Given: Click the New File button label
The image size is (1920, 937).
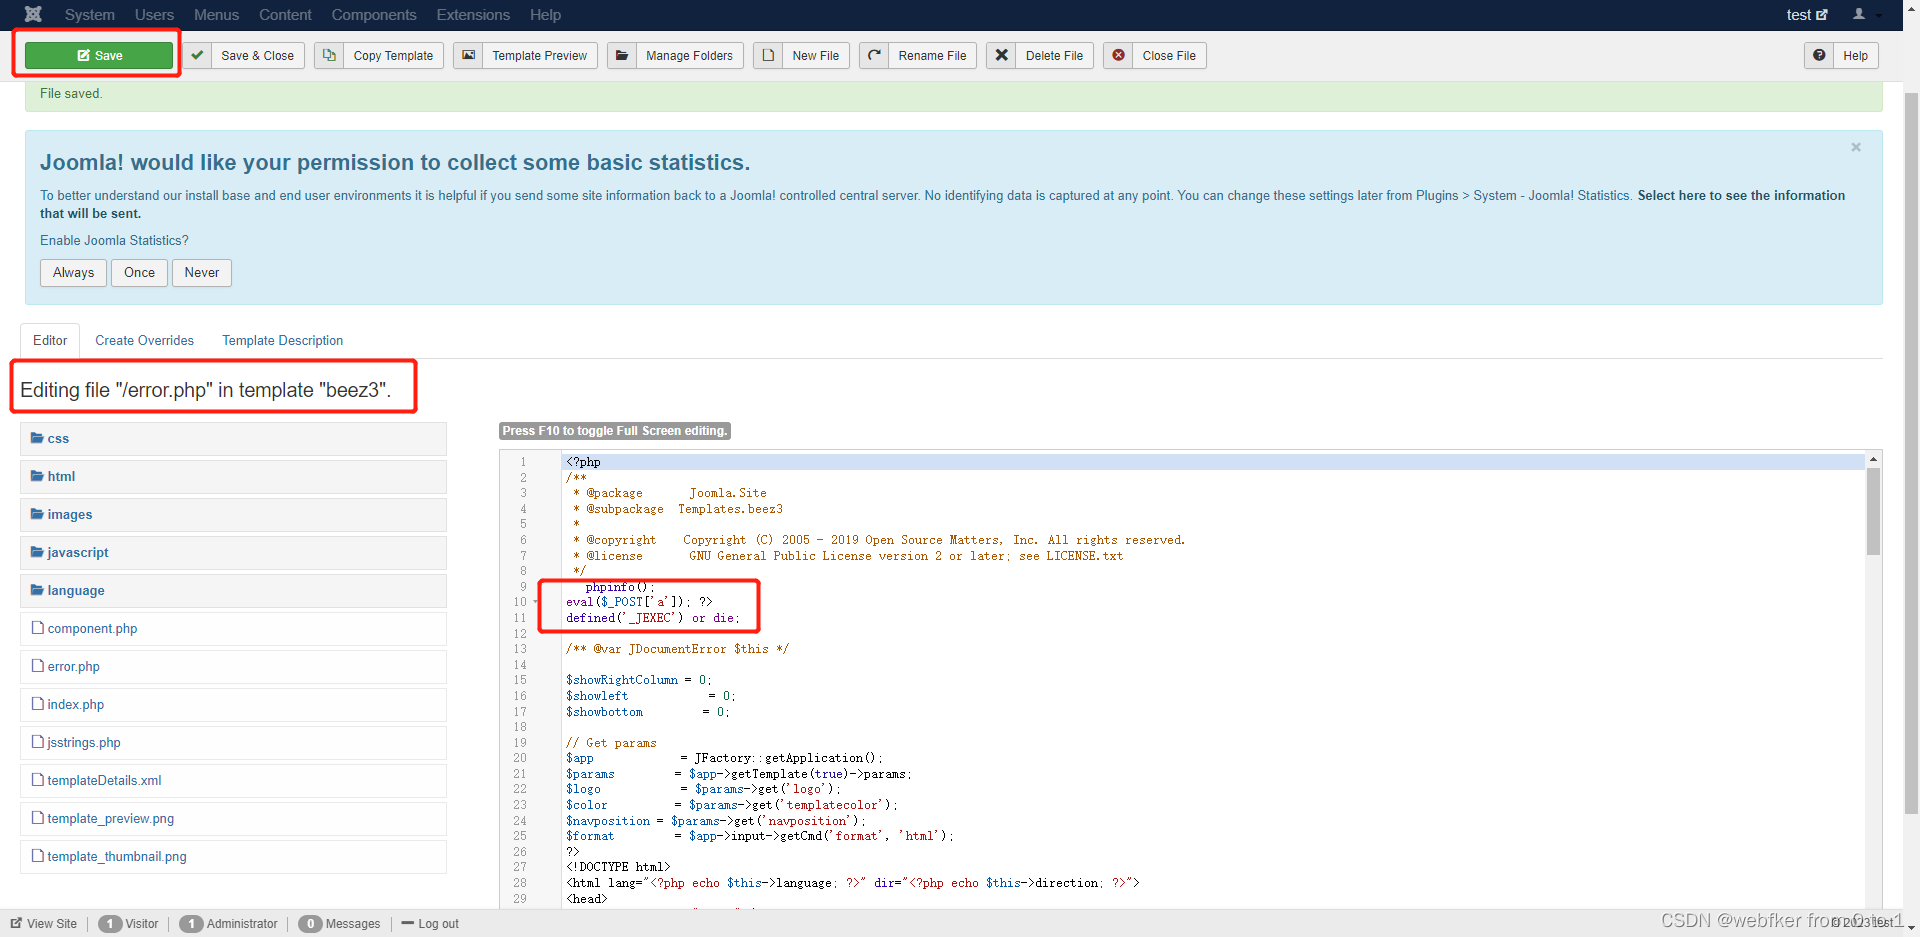Looking at the screenshot, I should [815, 55].
